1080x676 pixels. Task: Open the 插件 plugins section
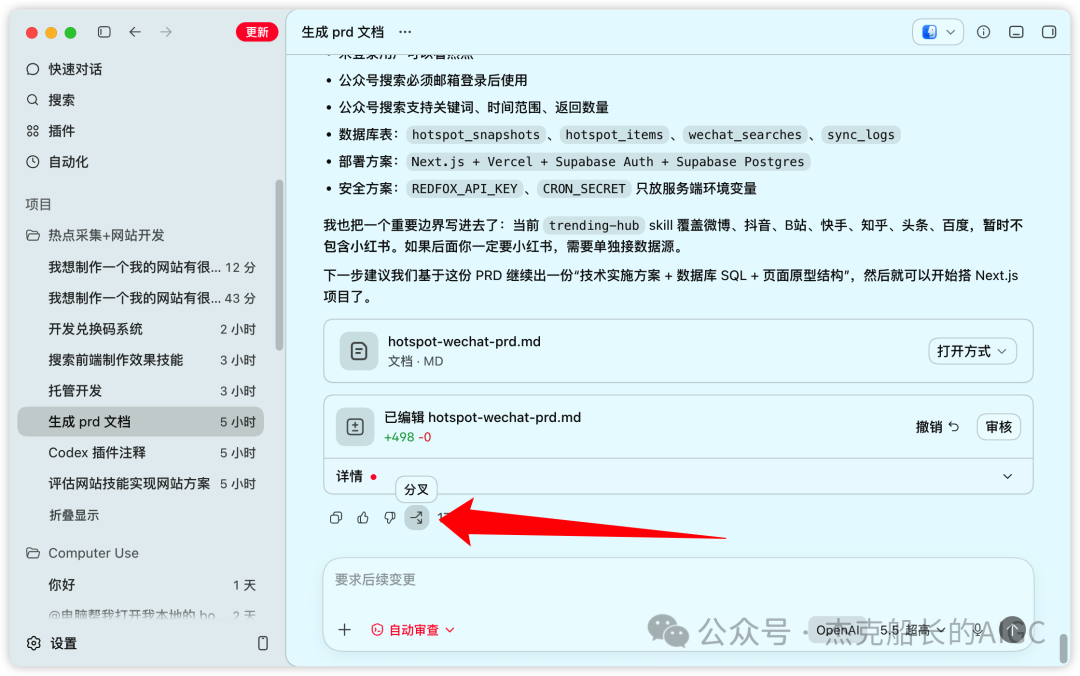(61, 131)
